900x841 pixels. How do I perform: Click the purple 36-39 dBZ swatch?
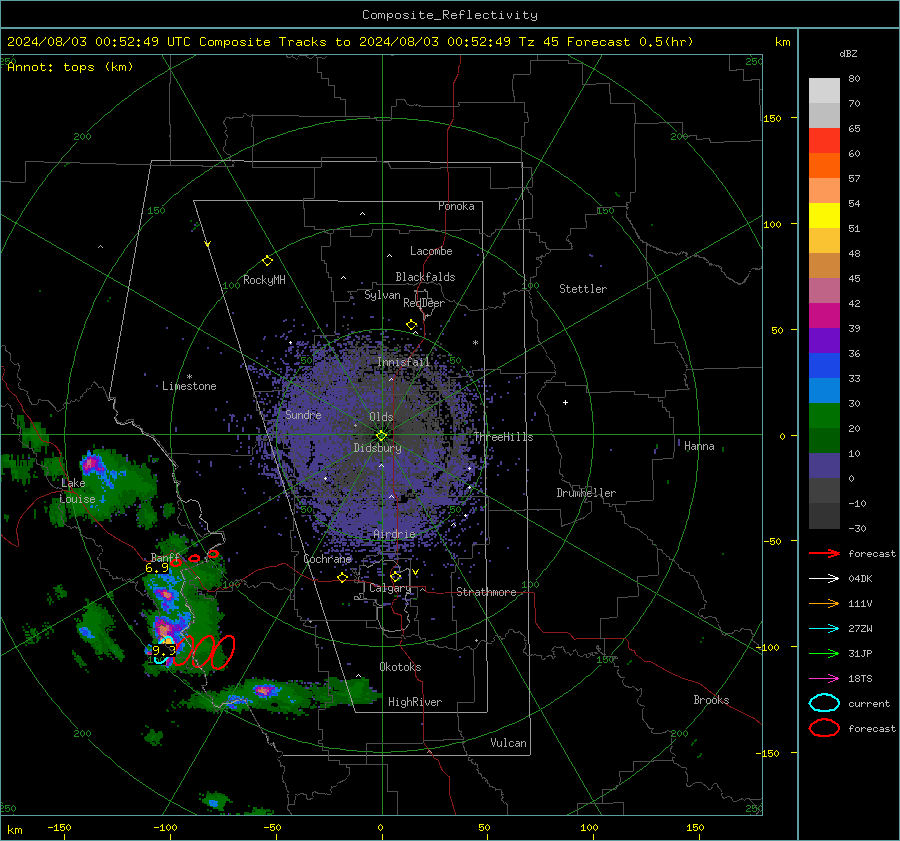point(824,341)
